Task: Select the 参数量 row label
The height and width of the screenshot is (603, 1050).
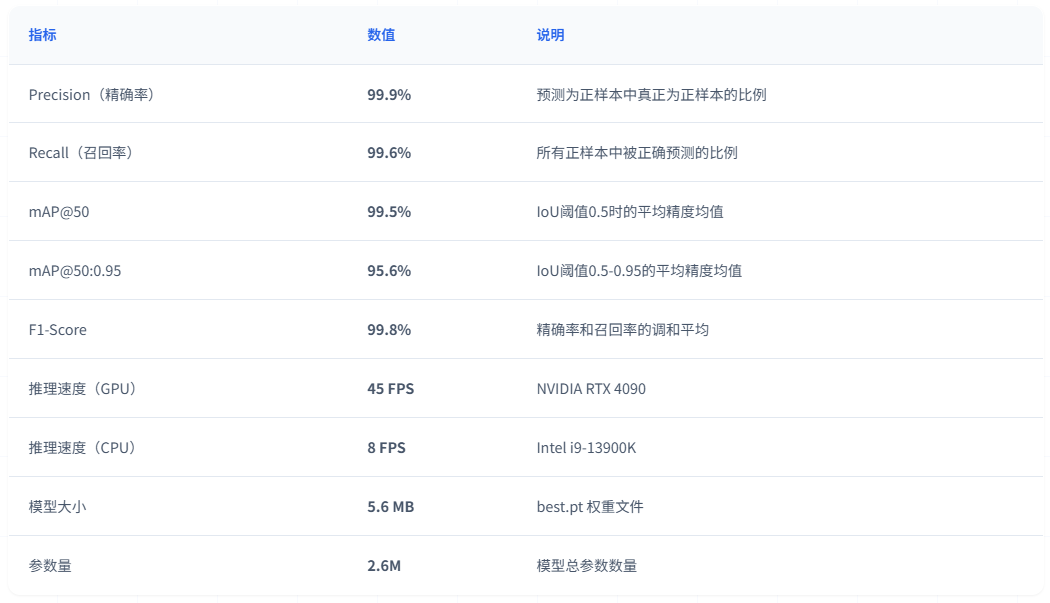Action: 50,566
